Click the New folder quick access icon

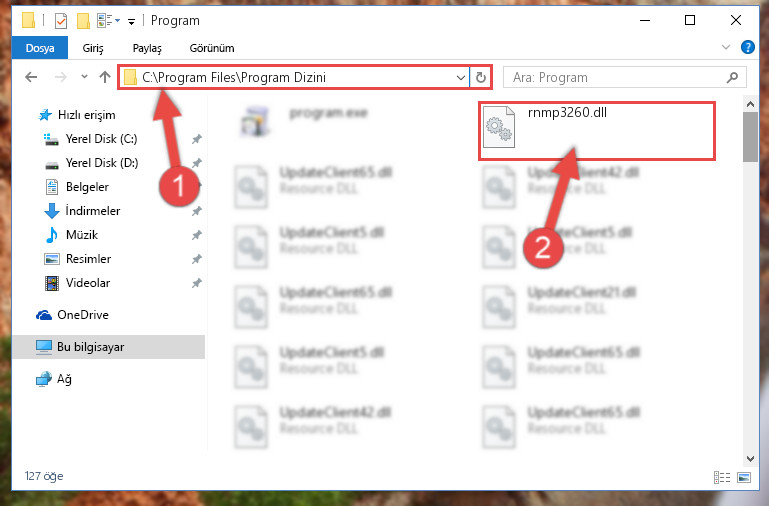(83, 21)
